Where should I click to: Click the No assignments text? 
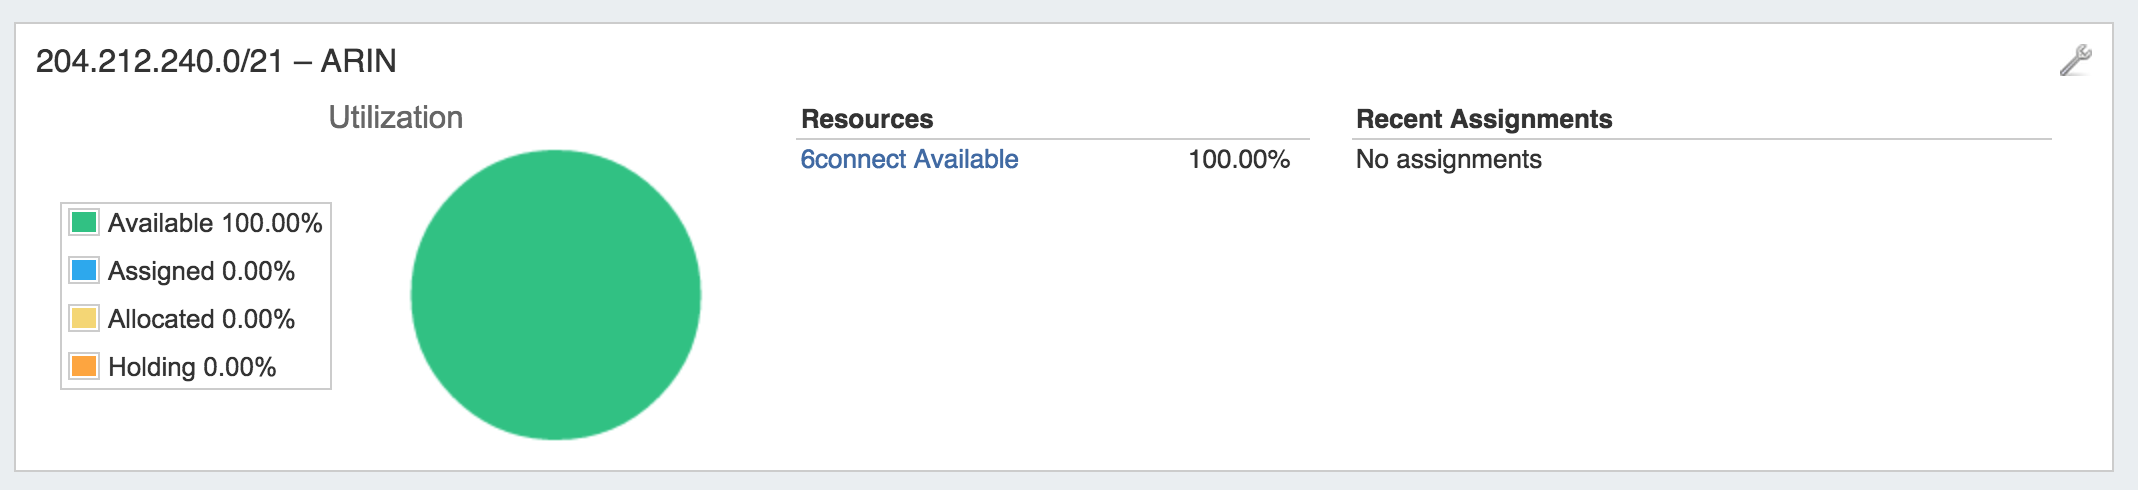1448,159
